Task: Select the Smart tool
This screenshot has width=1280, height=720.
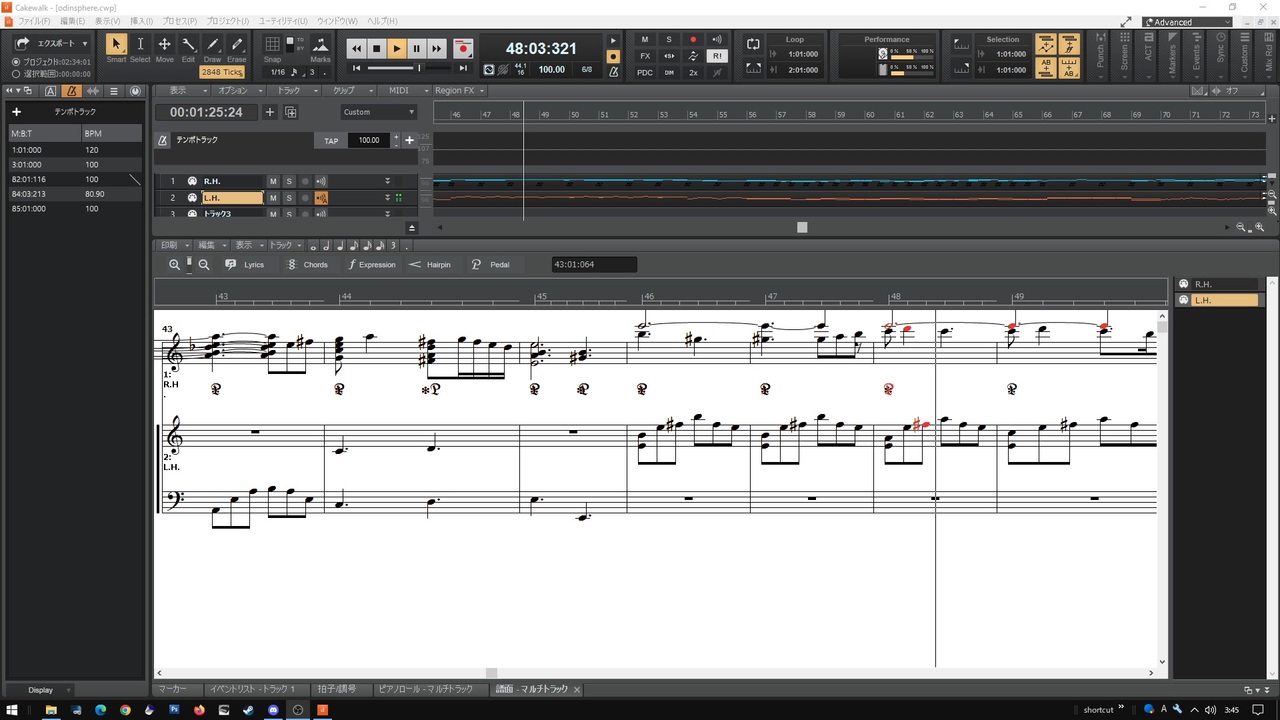Action: point(116,48)
